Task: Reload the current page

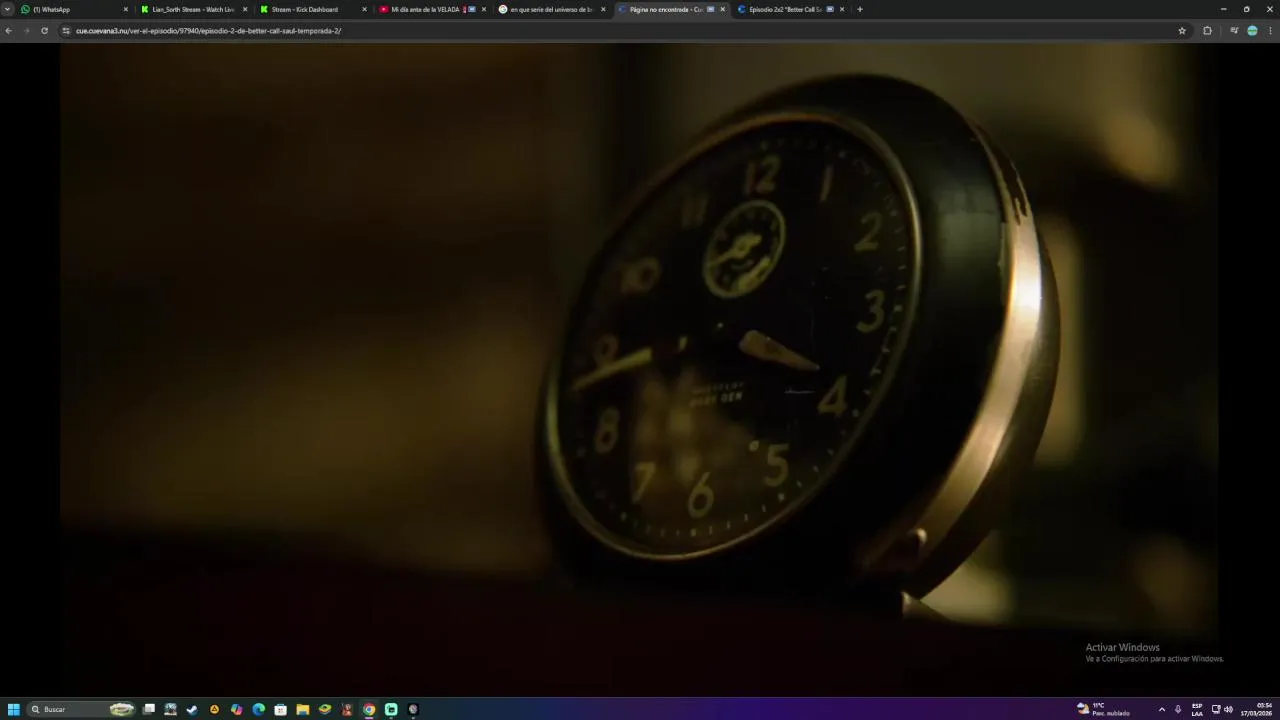Action: point(44,31)
